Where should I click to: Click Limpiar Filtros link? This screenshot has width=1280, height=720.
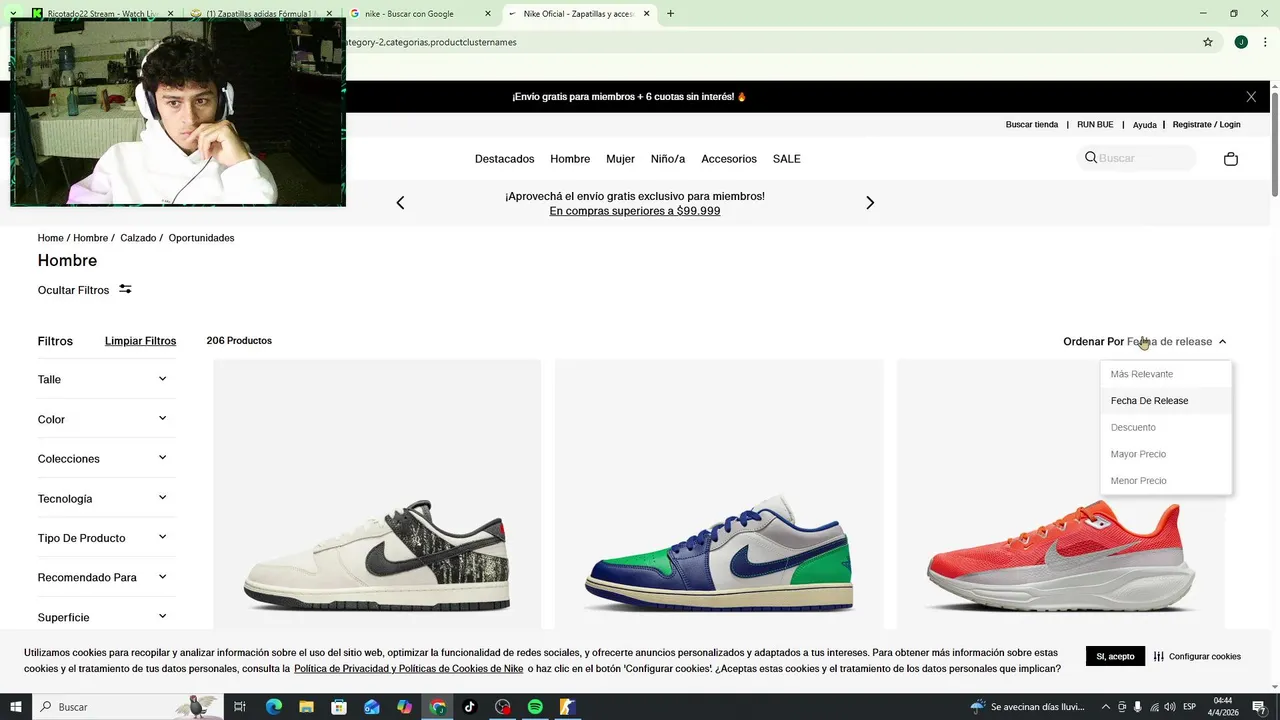pyautogui.click(x=140, y=341)
